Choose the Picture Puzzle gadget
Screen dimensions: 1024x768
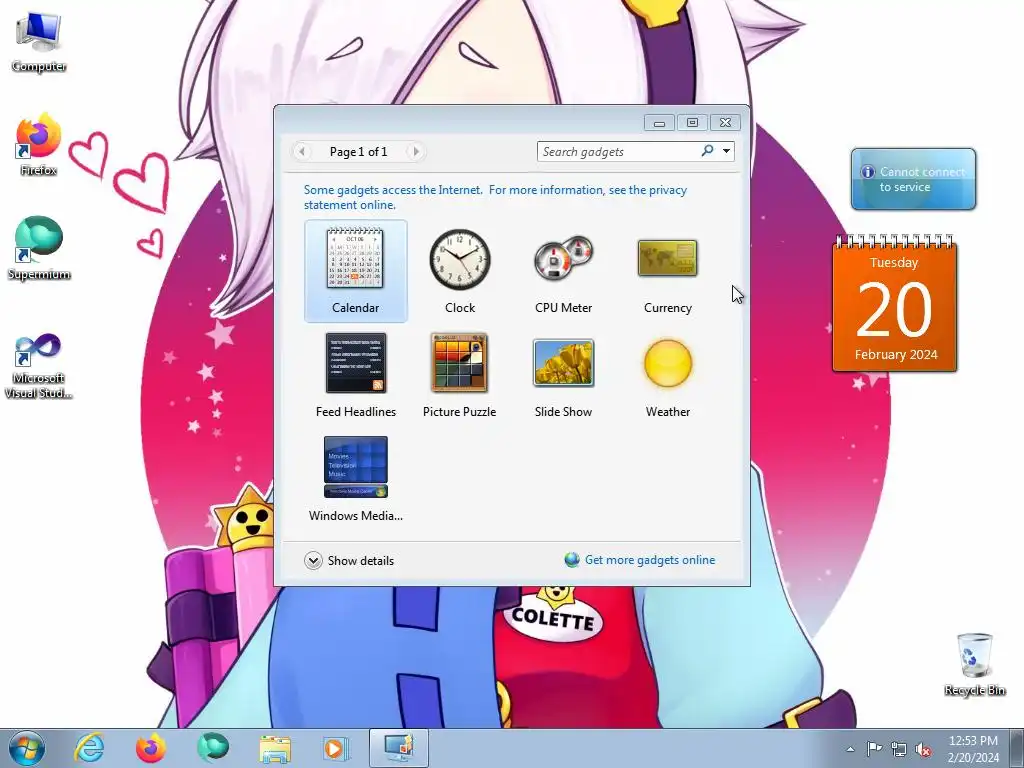[x=459, y=376]
